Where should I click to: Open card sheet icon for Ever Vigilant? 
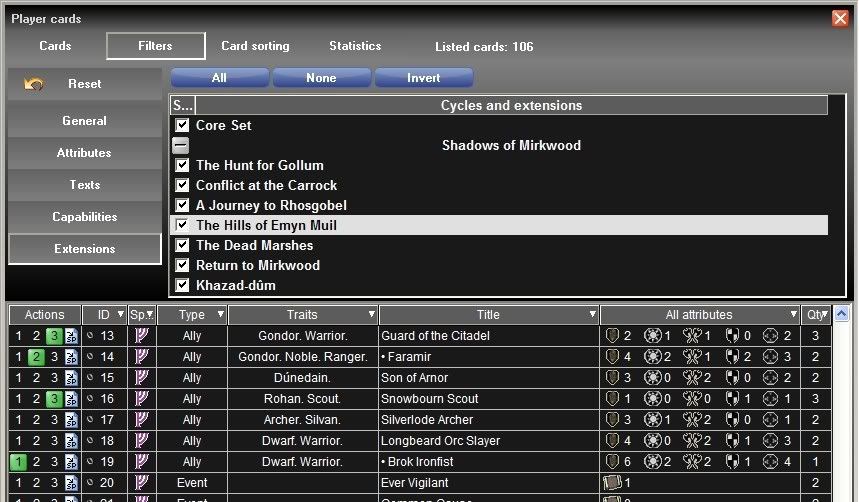71,483
